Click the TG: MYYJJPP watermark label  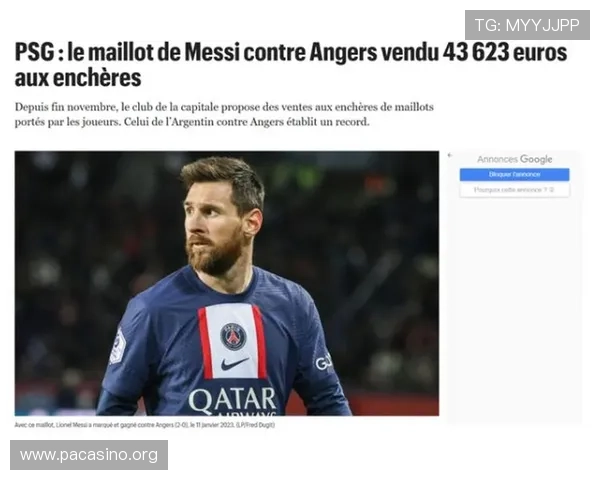(527, 25)
